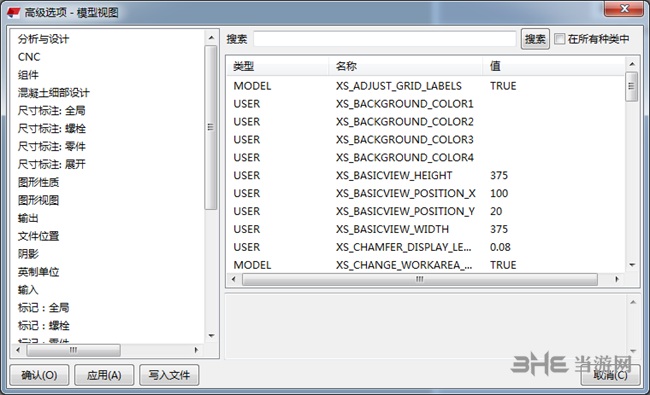Select 尺寸标注: 展开 category
Image resolution: width=650 pixels, height=395 pixels.
(x=51, y=165)
